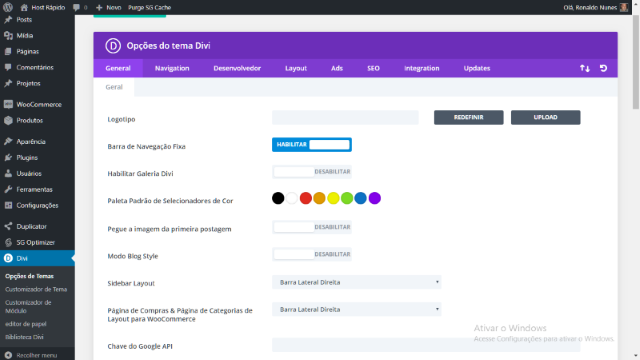Click the plus icon beside Novo
This screenshot has height=360, width=640.
click(99, 7)
